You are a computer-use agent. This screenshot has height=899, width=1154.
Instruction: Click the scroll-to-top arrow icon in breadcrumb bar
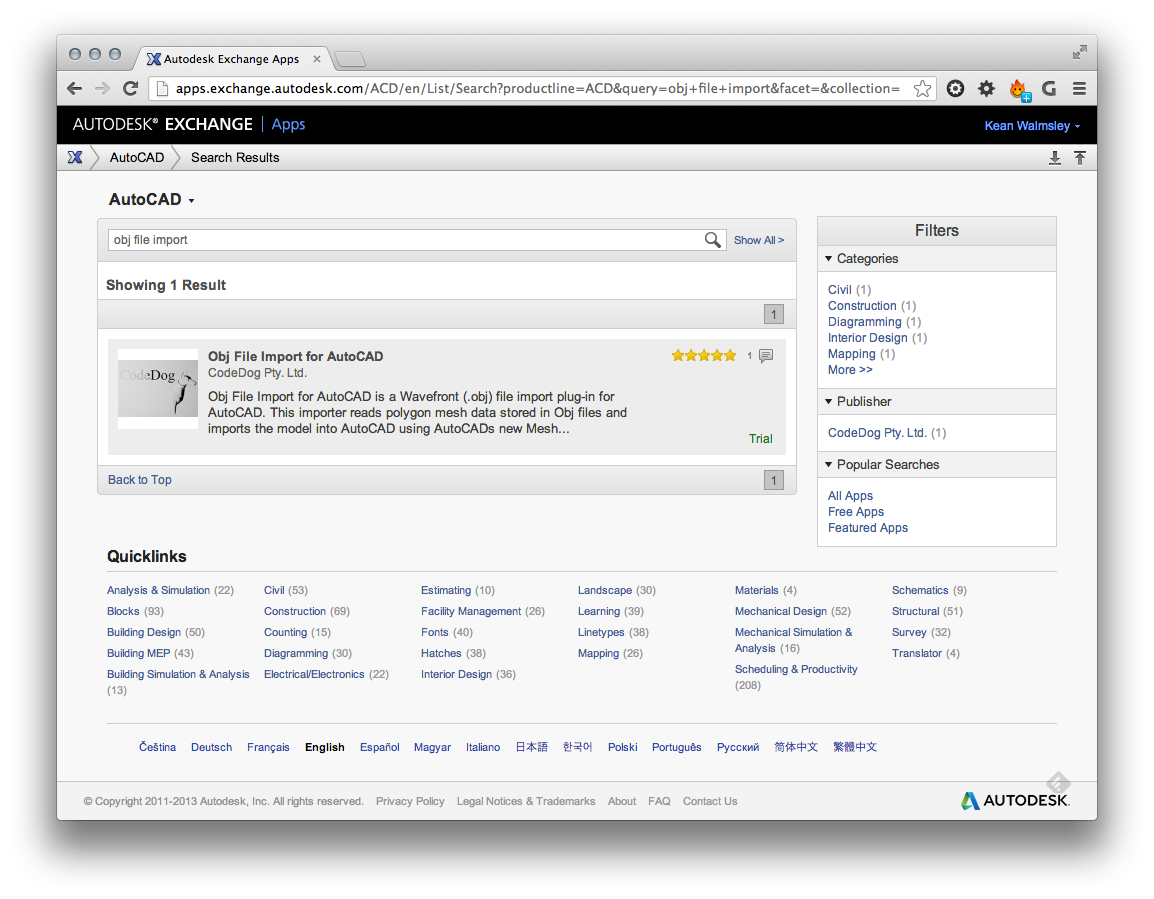pos(1080,158)
